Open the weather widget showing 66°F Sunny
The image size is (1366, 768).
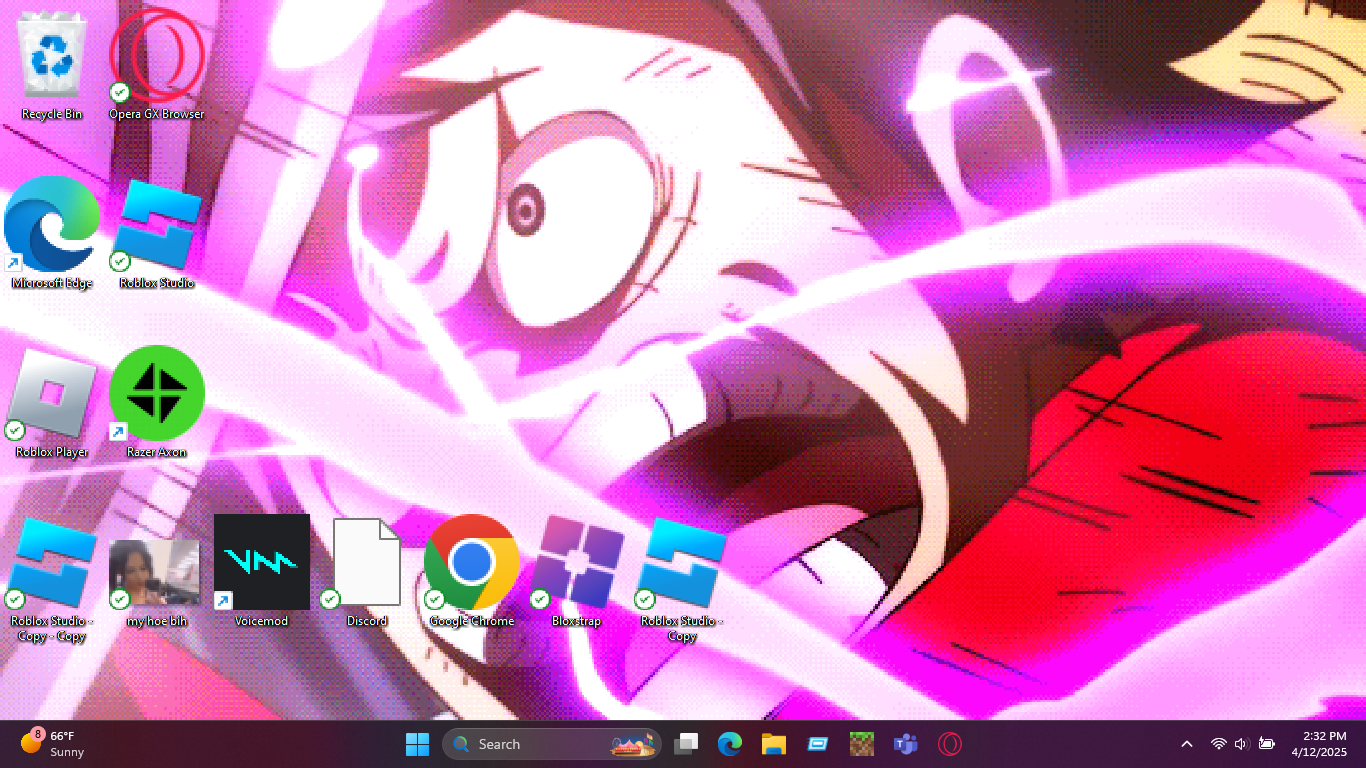click(53, 744)
